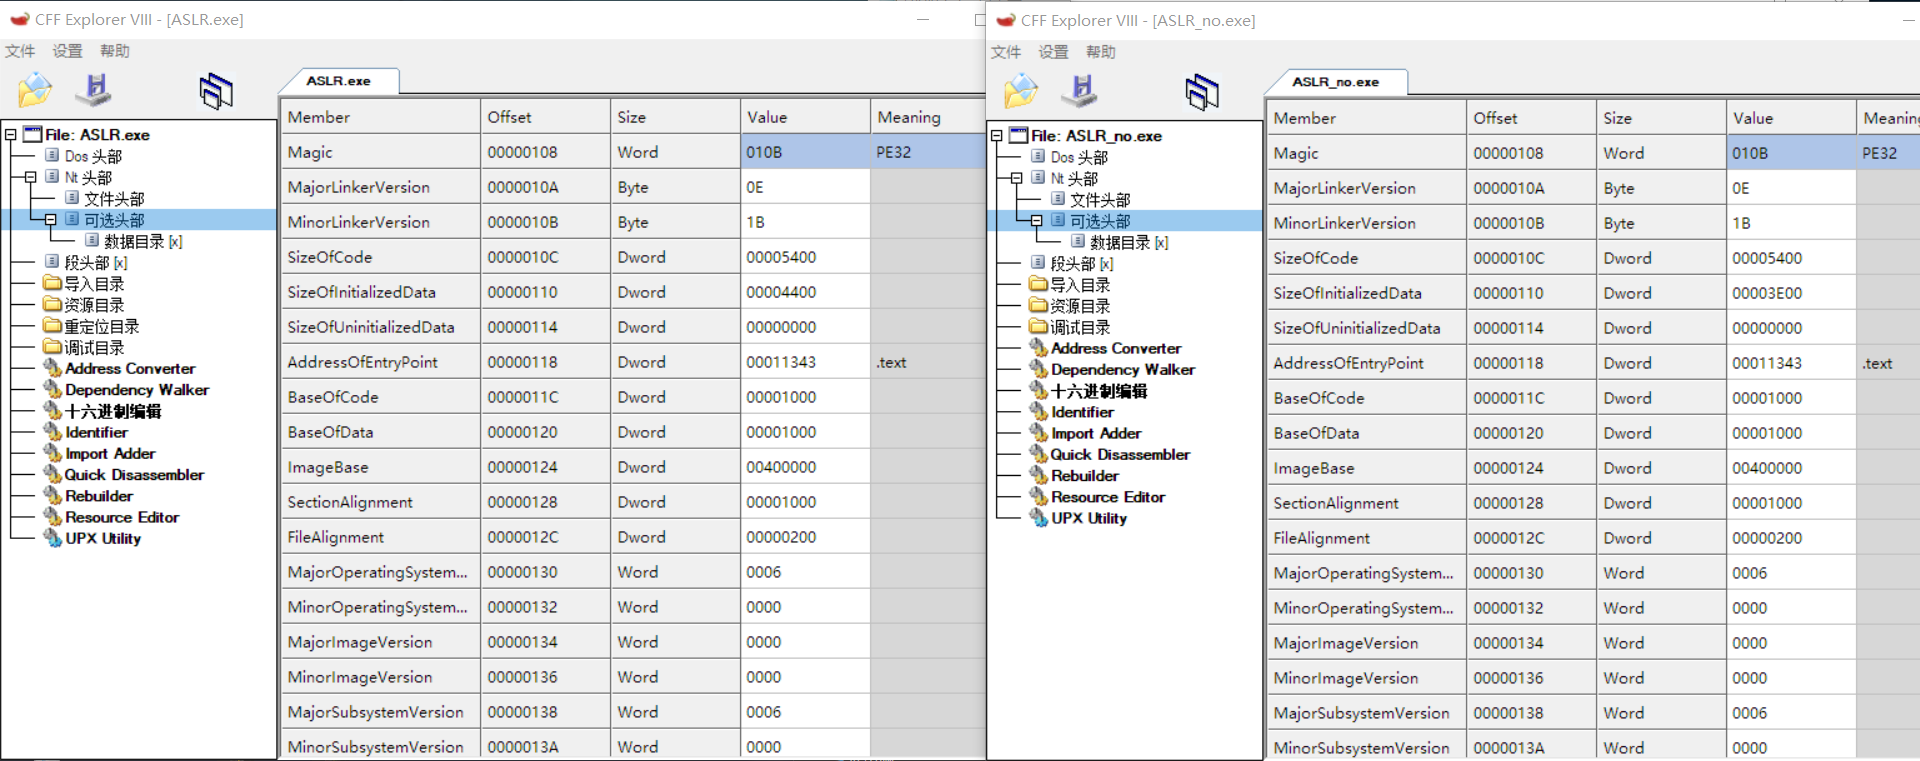Viewport: 1920px width, 761px height.
Task: Open Dependency Walker in ASLR.exe tree
Action: tap(137, 390)
